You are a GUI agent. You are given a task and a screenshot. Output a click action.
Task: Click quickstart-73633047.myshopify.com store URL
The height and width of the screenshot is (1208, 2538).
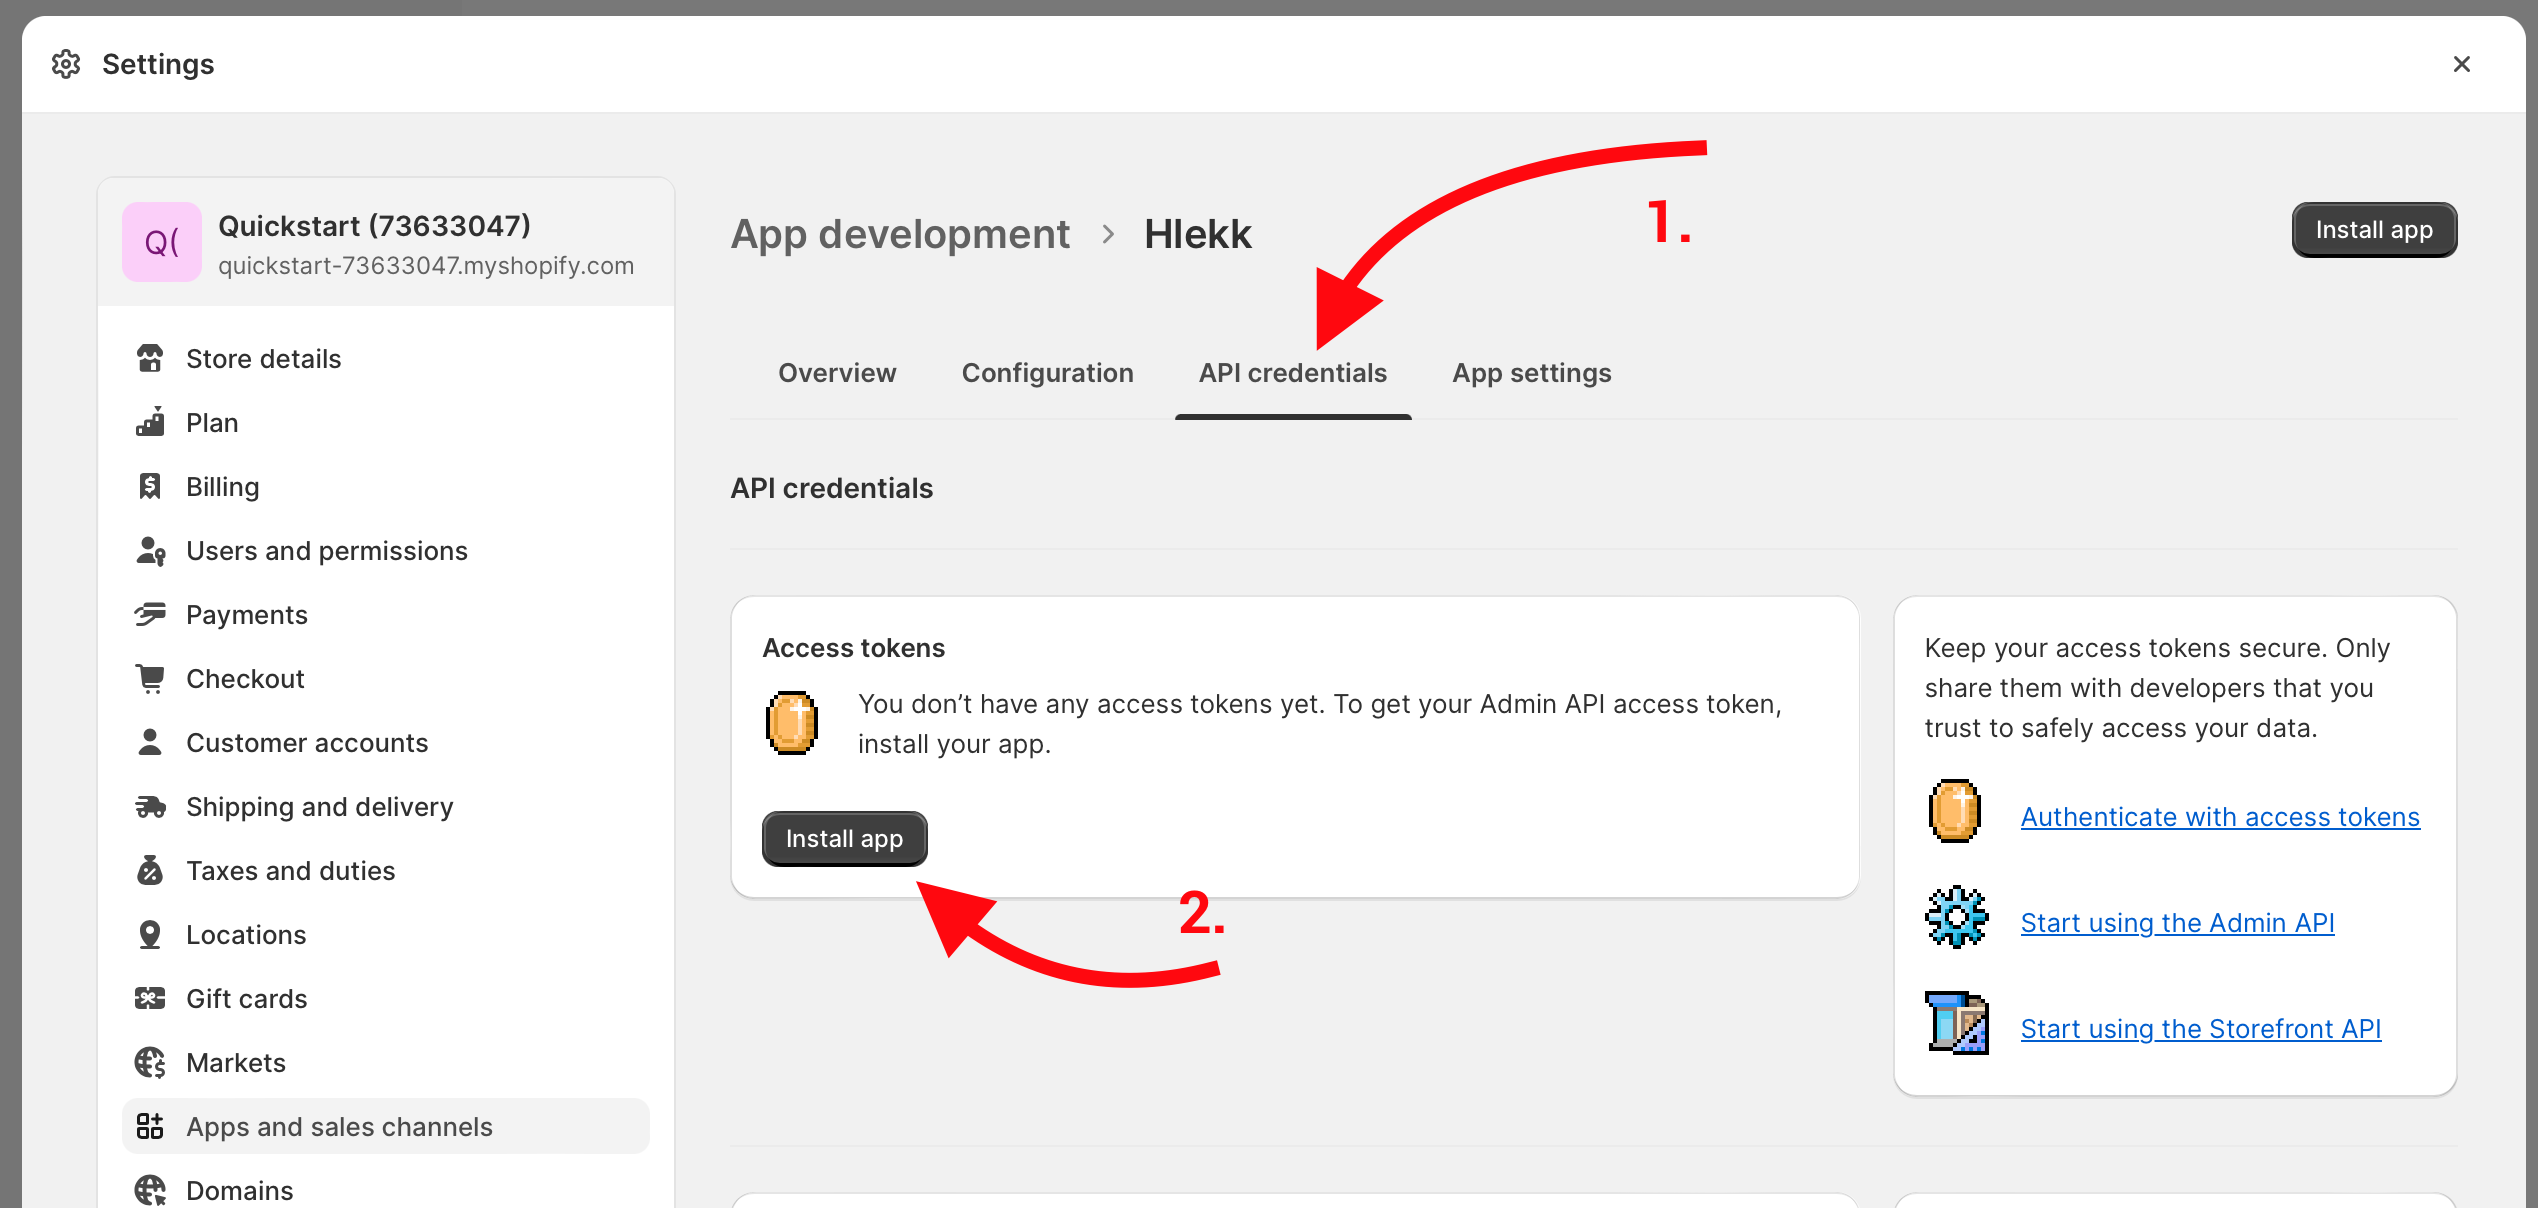tap(426, 266)
